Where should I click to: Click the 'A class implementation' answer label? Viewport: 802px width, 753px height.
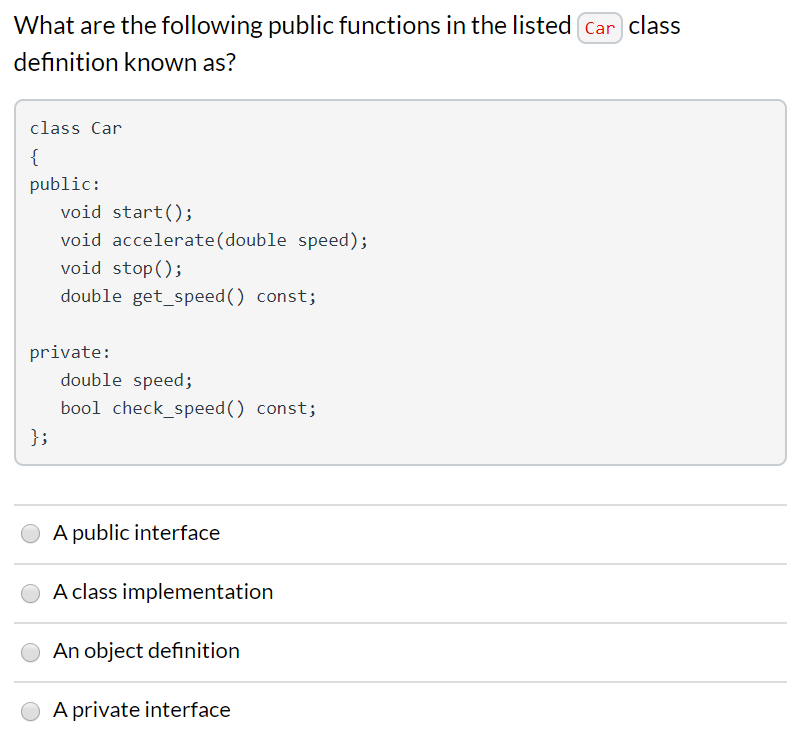tap(163, 592)
